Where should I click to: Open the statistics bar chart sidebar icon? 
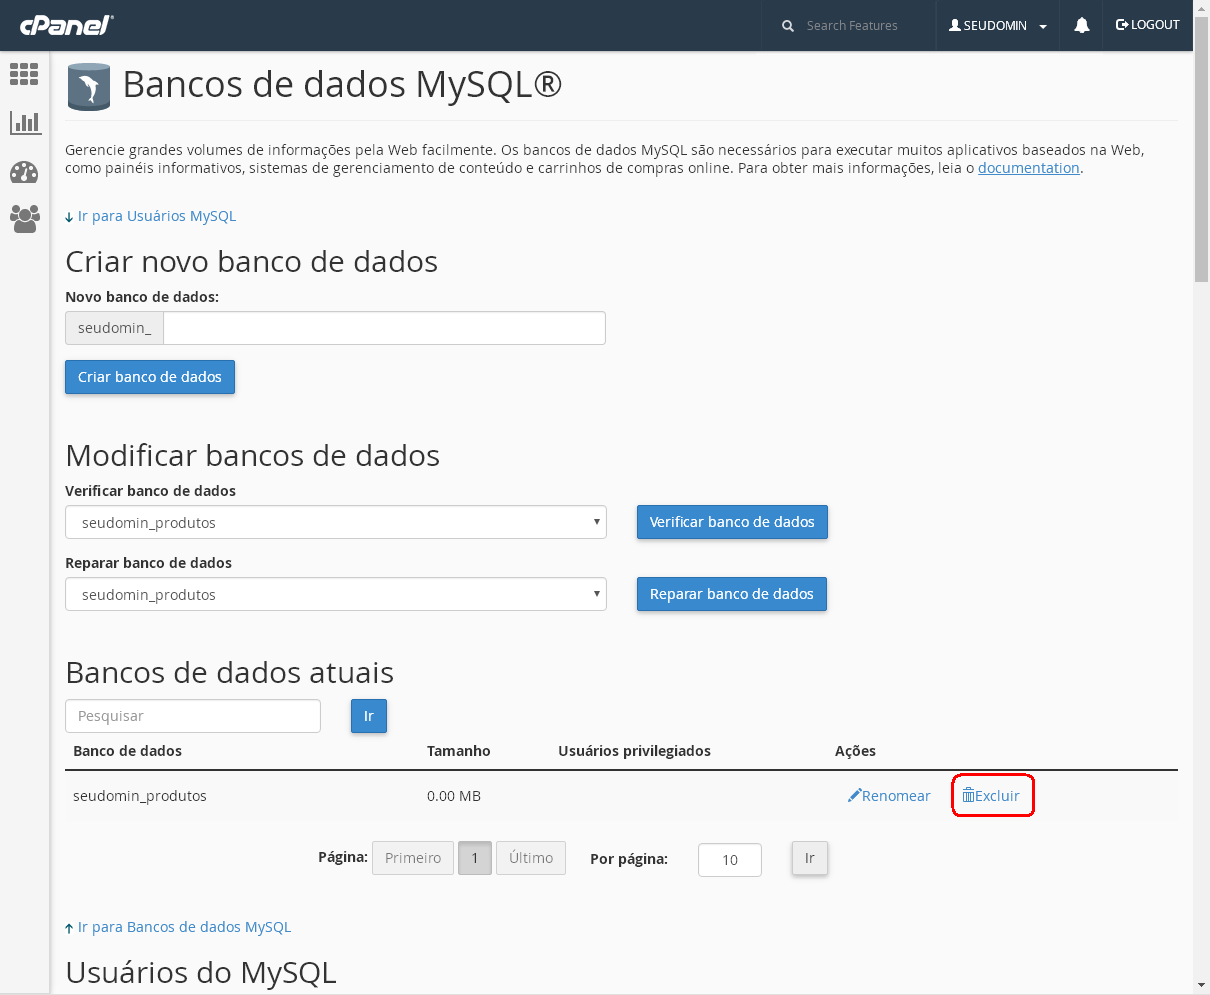tap(24, 123)
